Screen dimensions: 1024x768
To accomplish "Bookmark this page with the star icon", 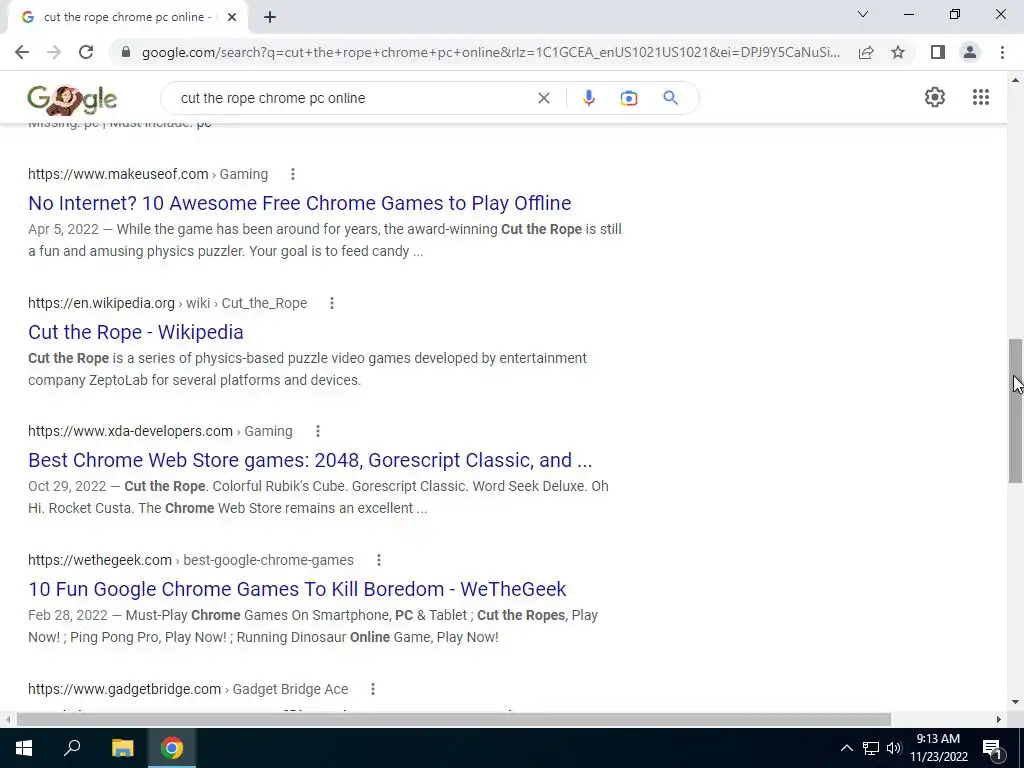I will click(898, 52).
